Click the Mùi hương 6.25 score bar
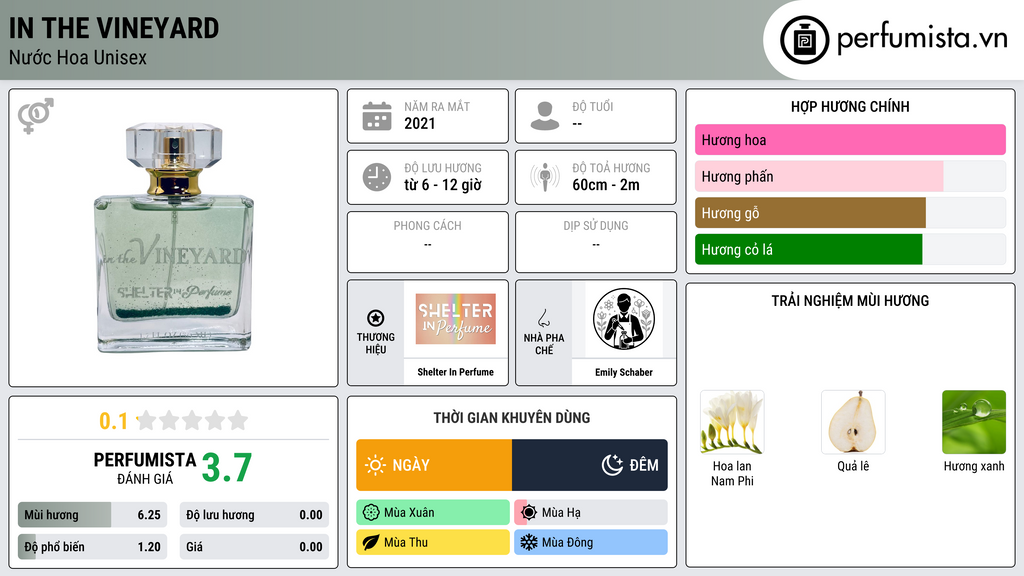 pos(93,515)
